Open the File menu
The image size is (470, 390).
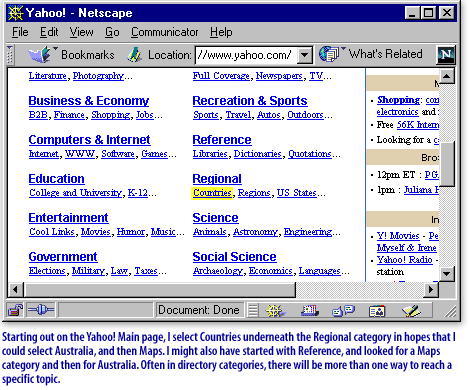pyautogui.click(x=20, y=32)
